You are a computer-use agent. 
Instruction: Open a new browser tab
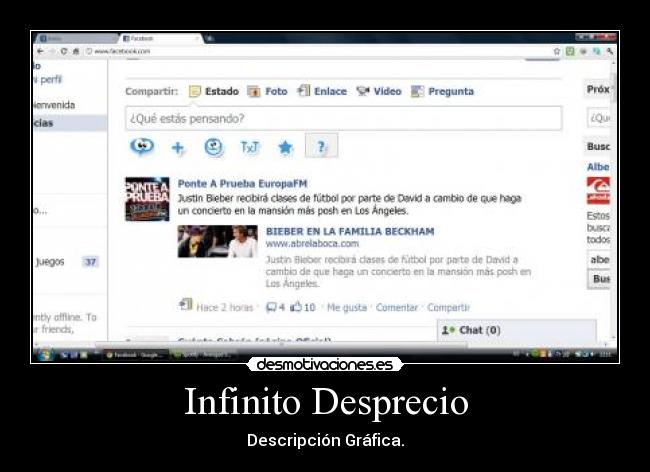point(210,39)
